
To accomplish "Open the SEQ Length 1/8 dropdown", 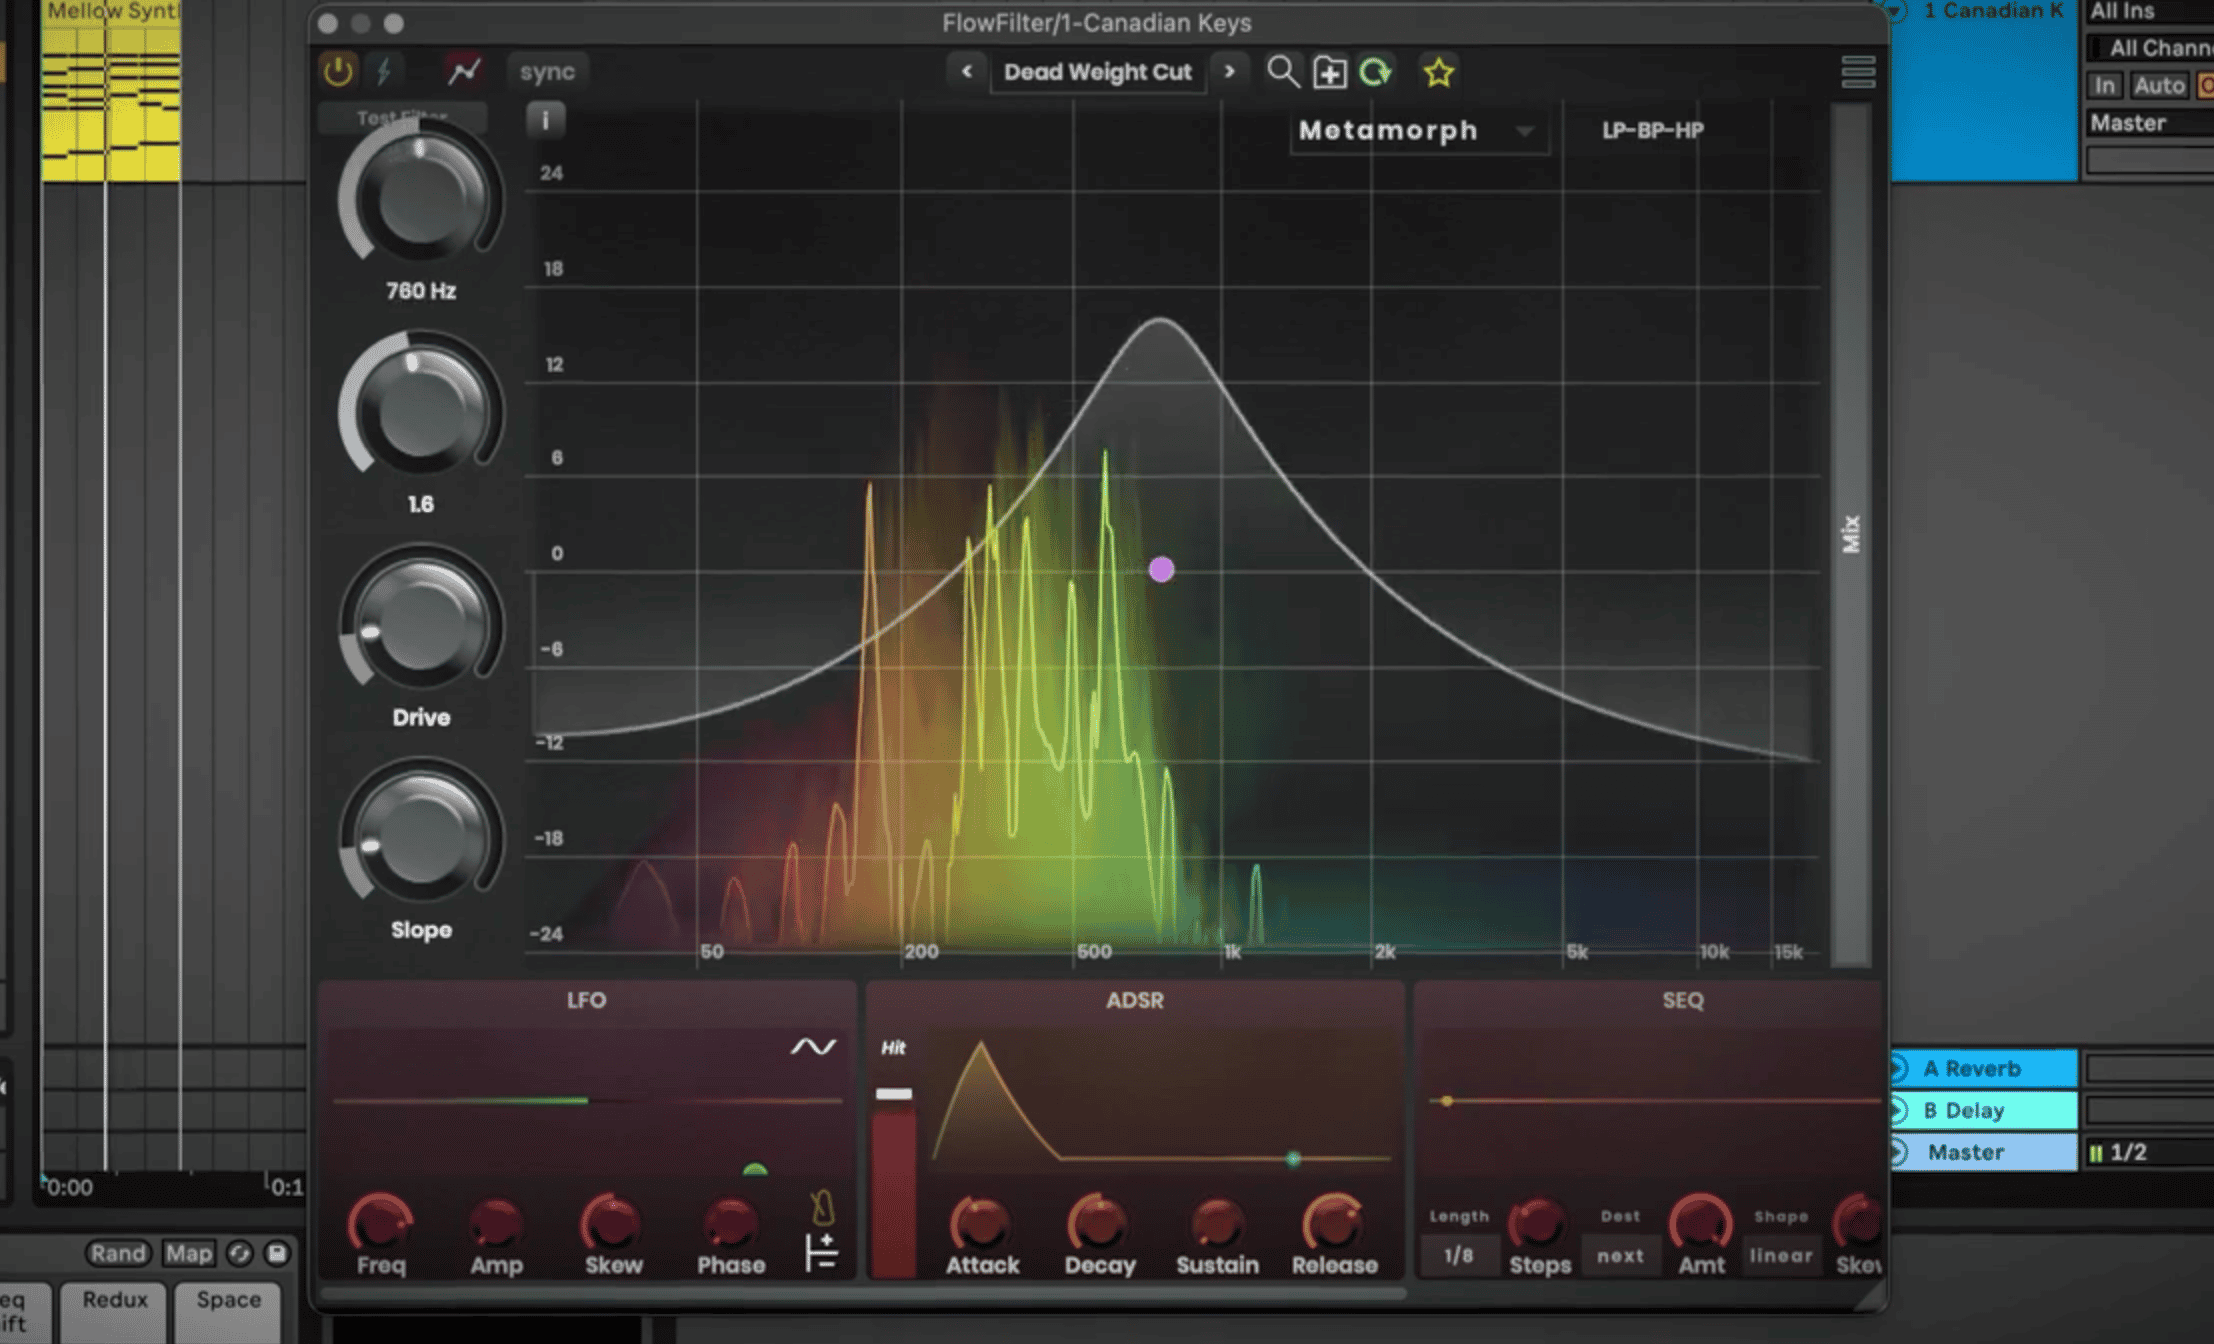I will [x=1458, y=1256].
